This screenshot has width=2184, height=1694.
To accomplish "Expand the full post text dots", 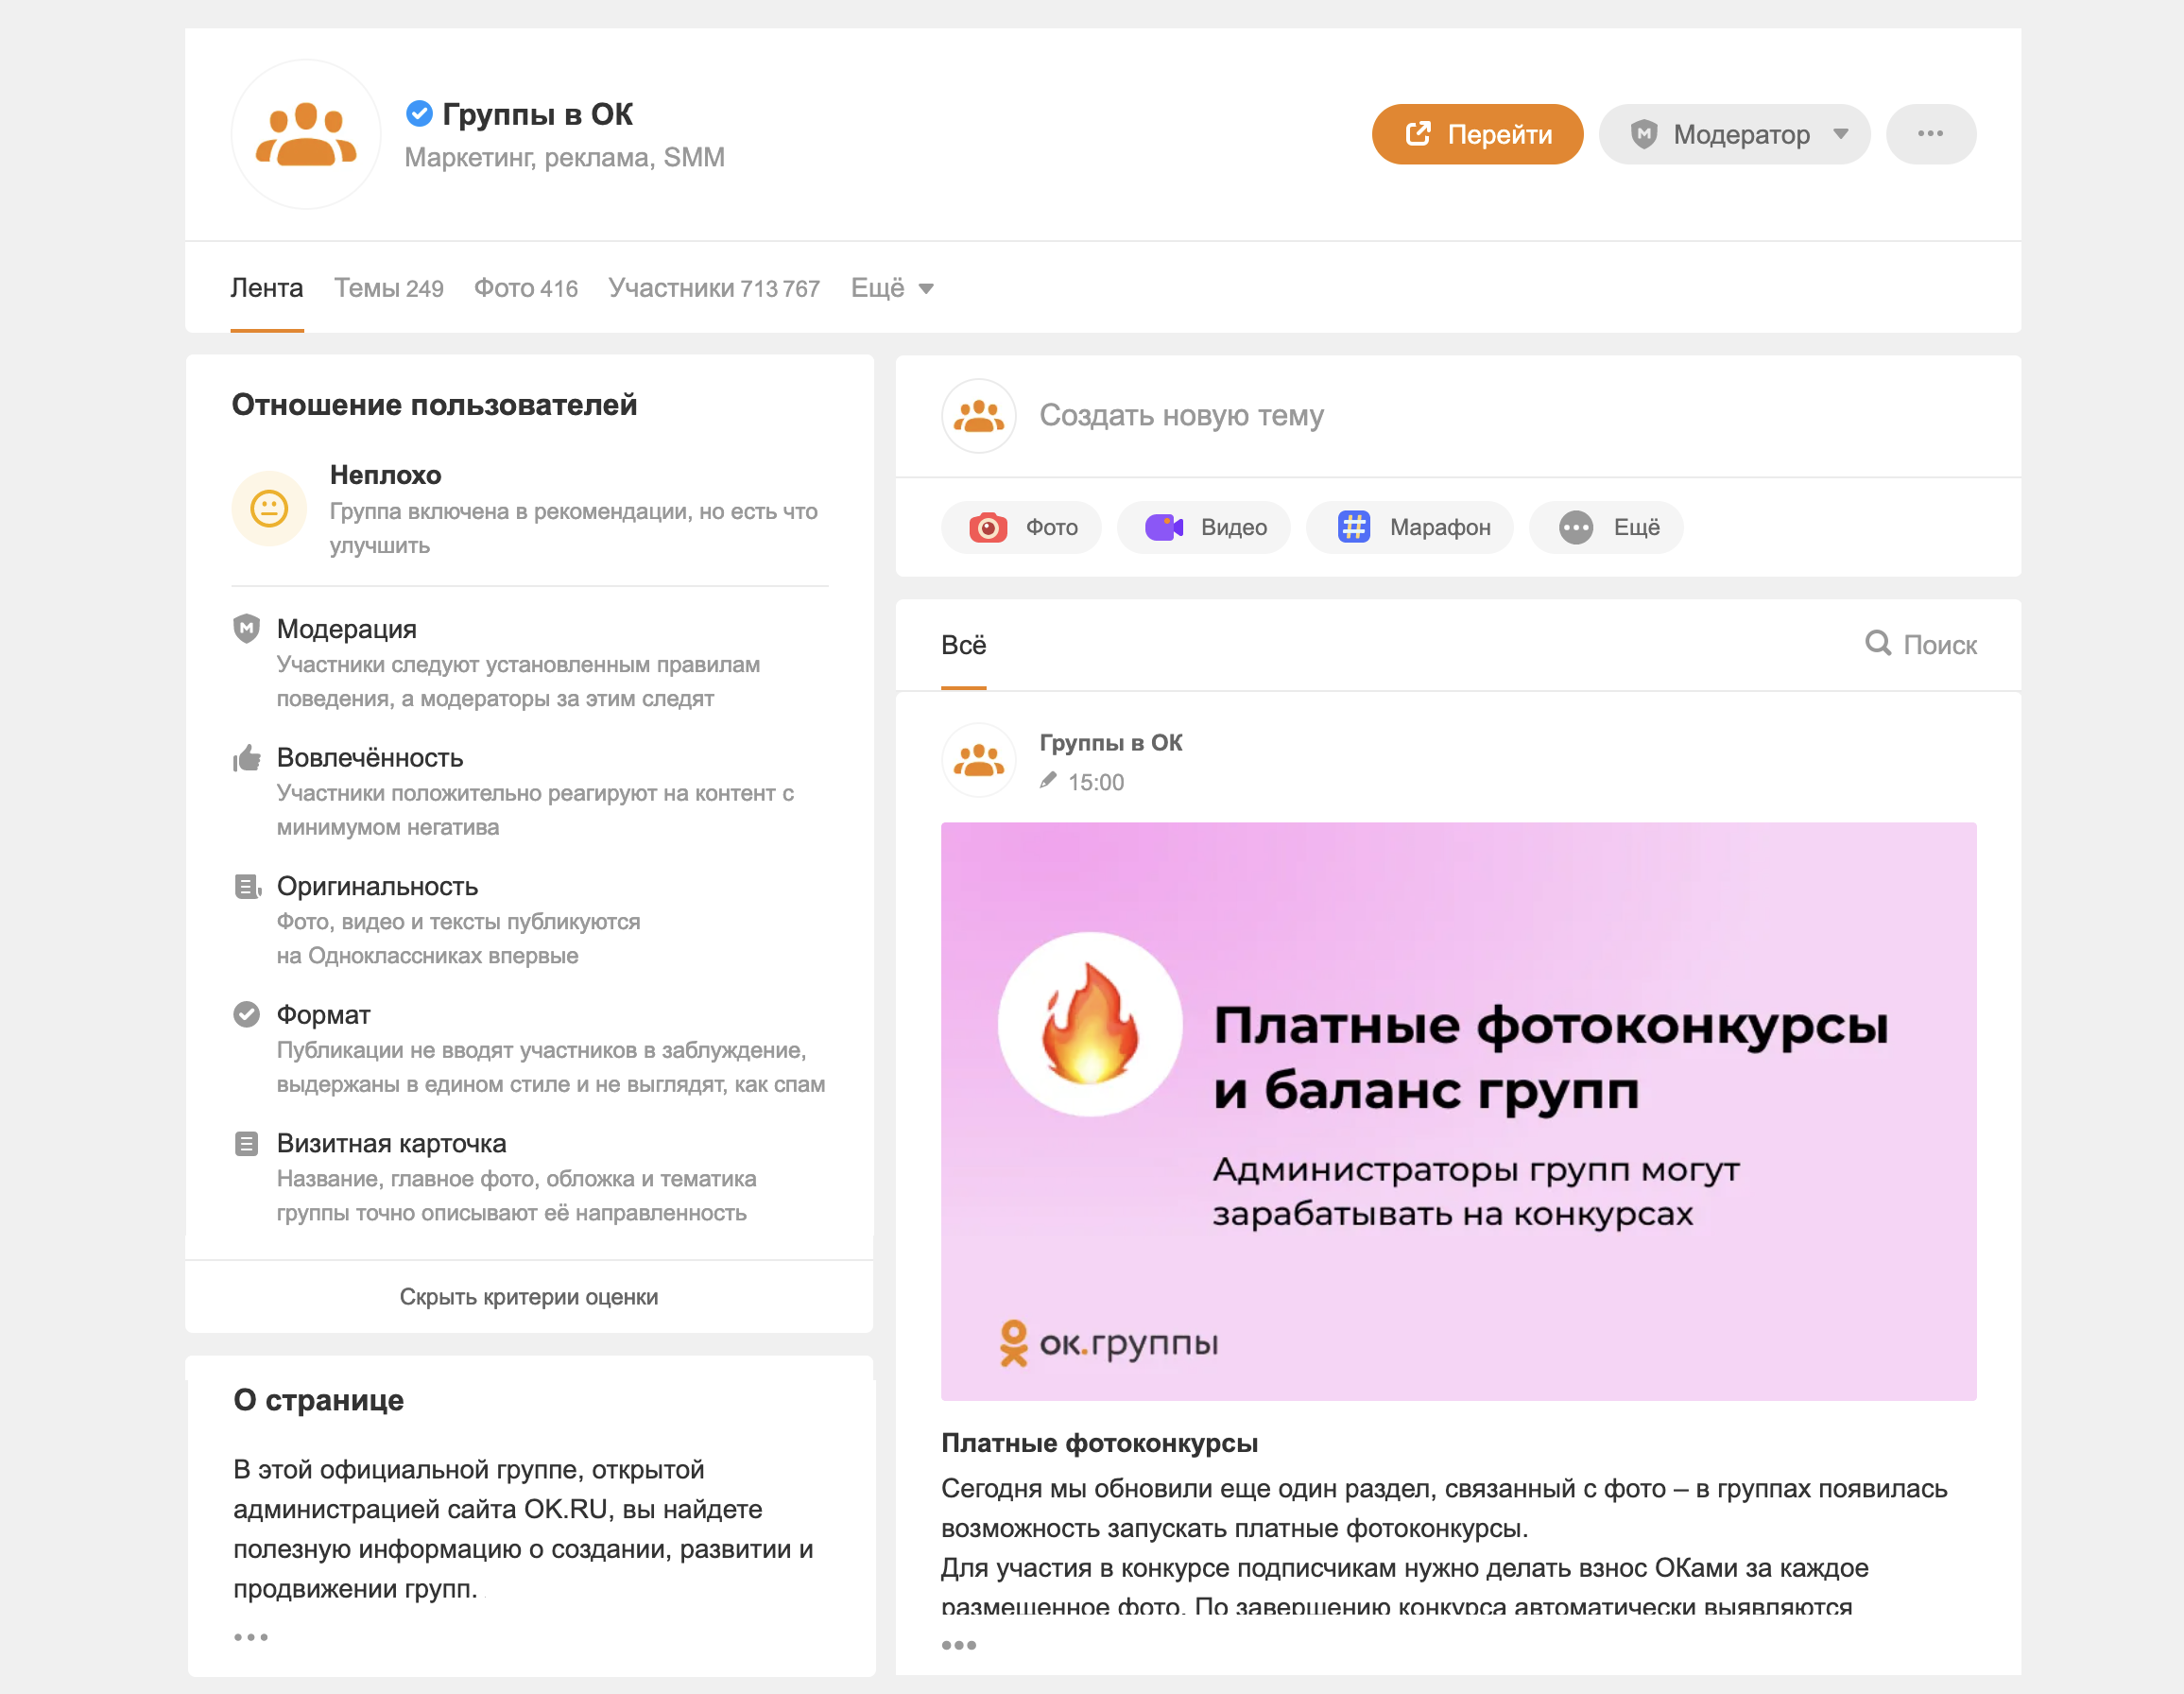I will coord(958,1645).
